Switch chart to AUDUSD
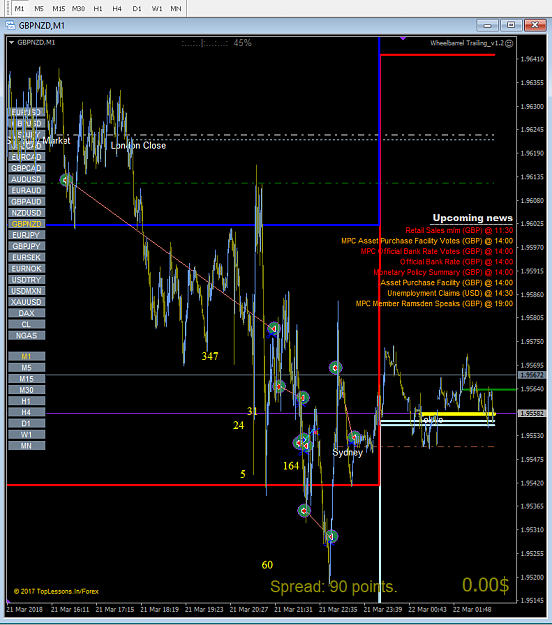Screen dimensions: 552x625 (x=26, y=179)
